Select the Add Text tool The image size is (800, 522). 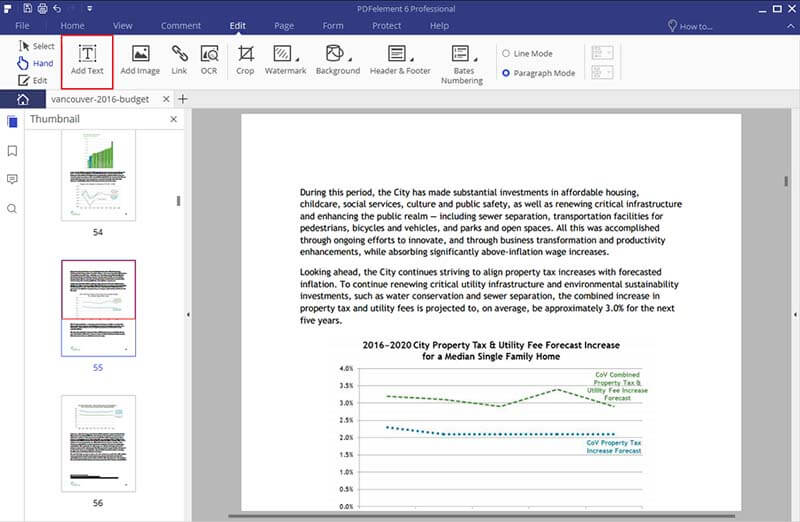click(x=87, y=59)
